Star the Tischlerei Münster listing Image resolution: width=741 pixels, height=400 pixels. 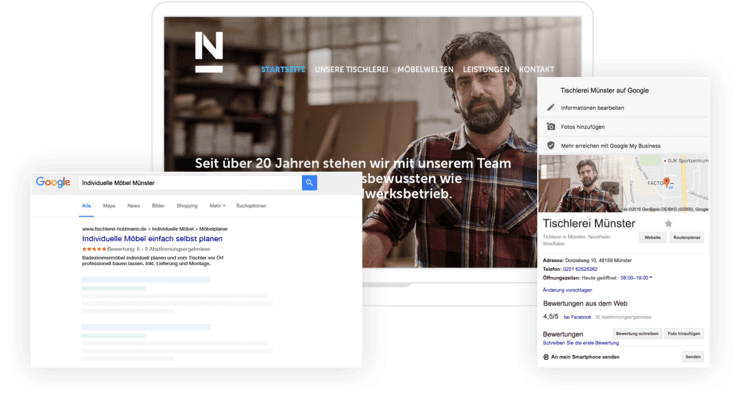669,223
